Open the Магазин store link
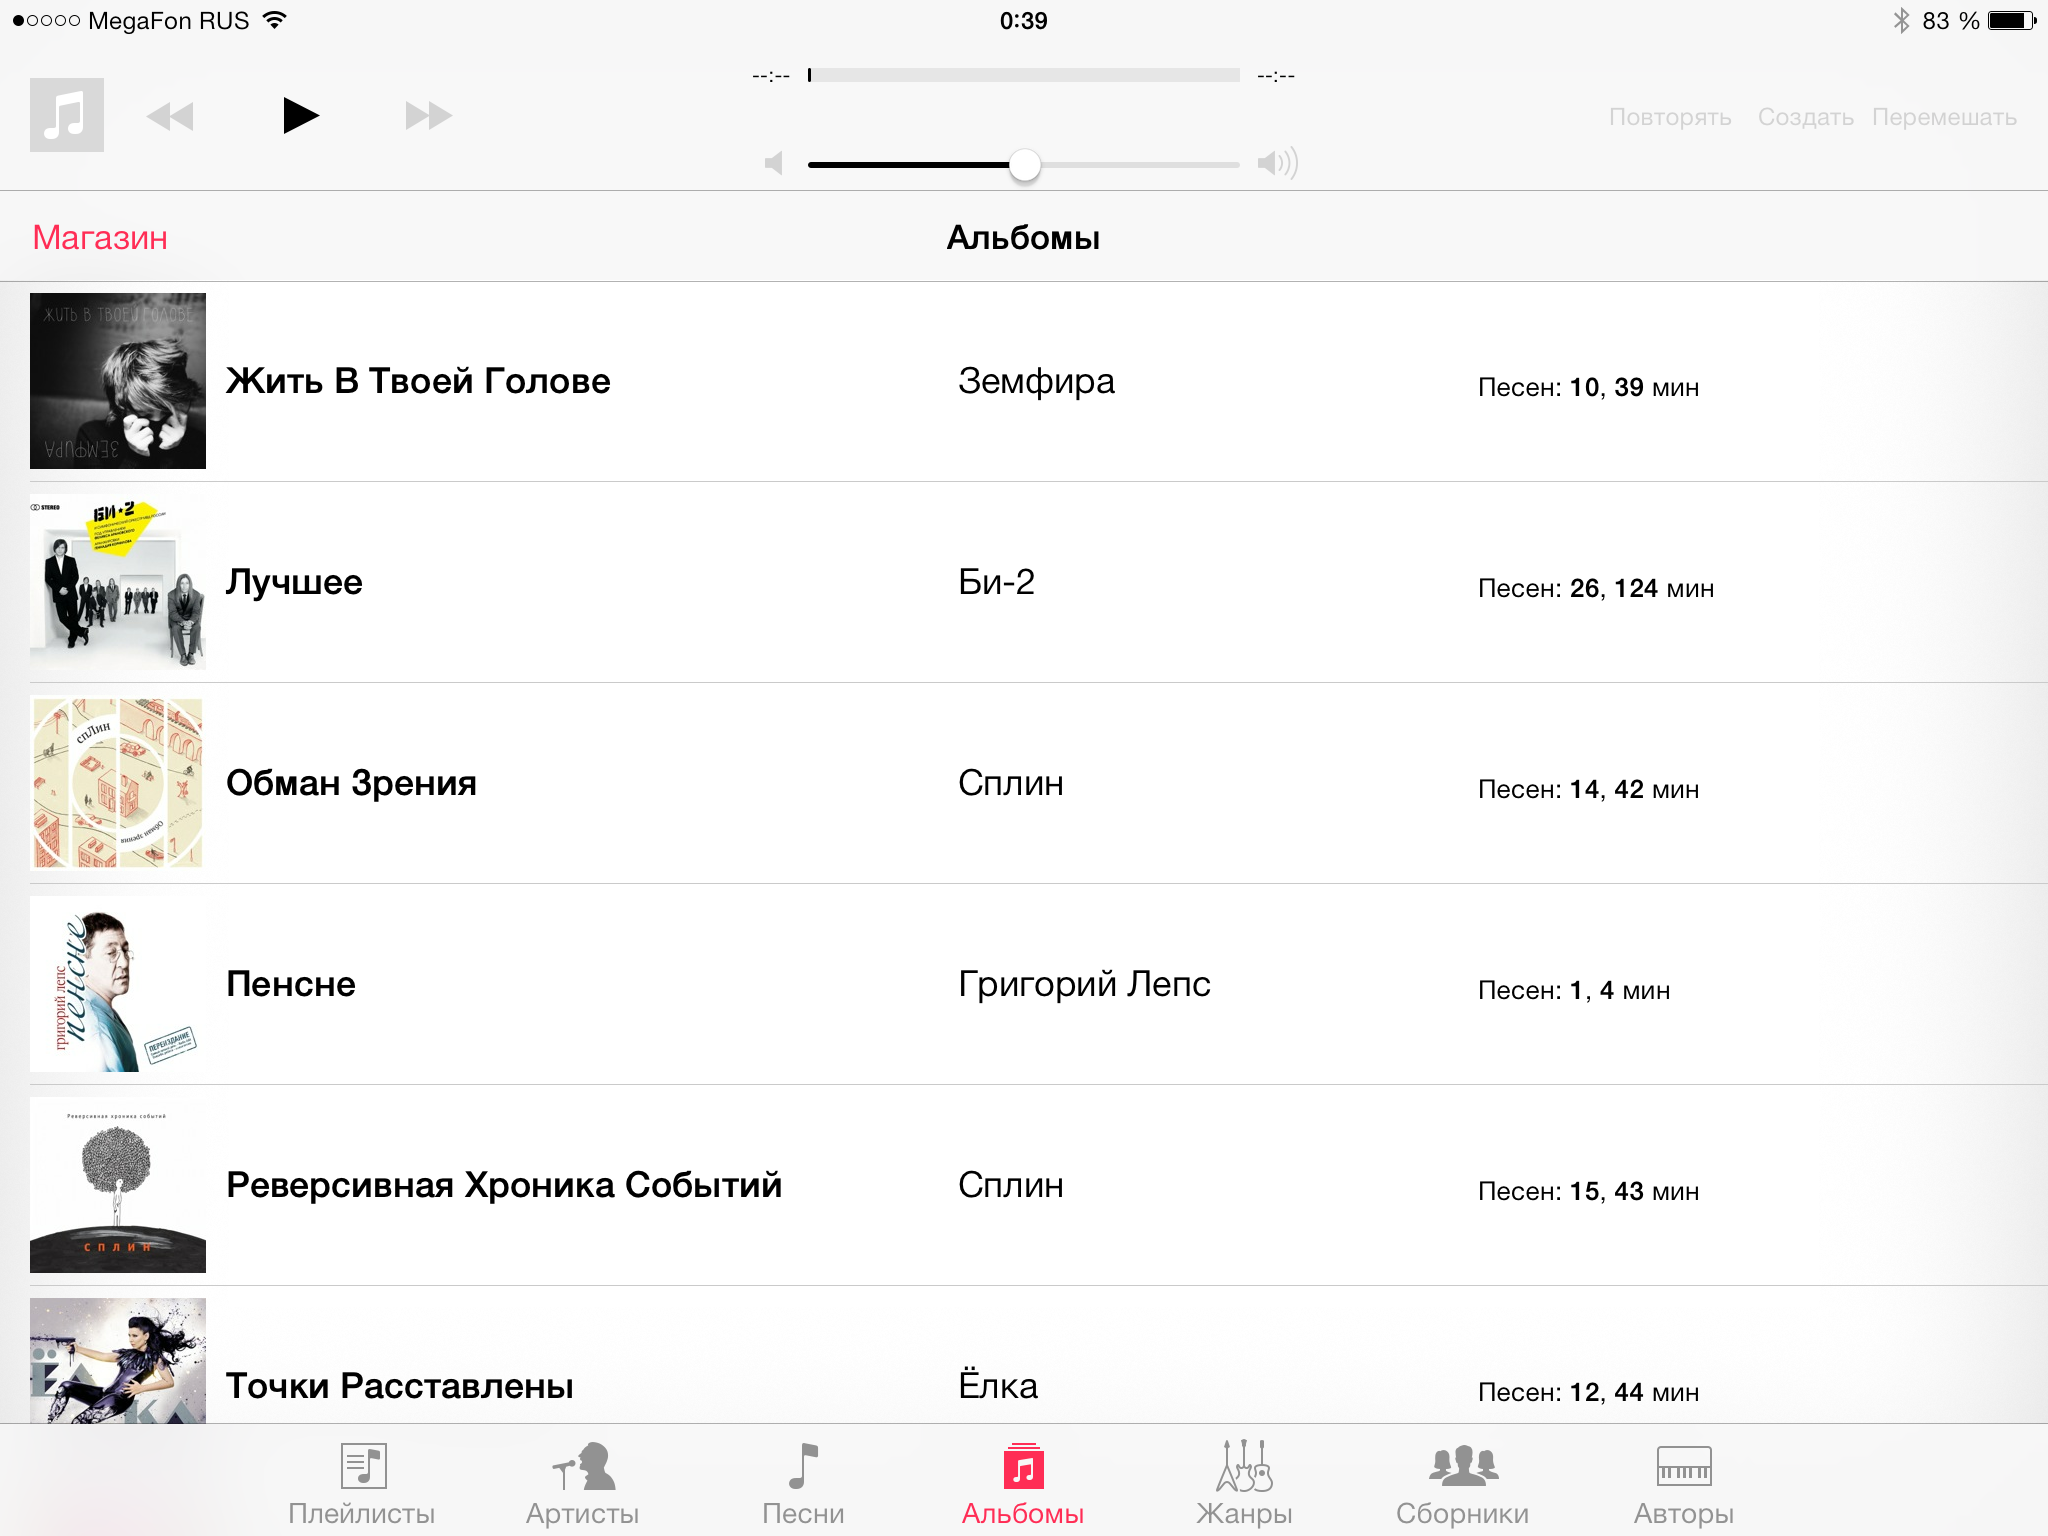This screenshot has width=2048, height=1536. pyautogui.click(x=100, y=237)
